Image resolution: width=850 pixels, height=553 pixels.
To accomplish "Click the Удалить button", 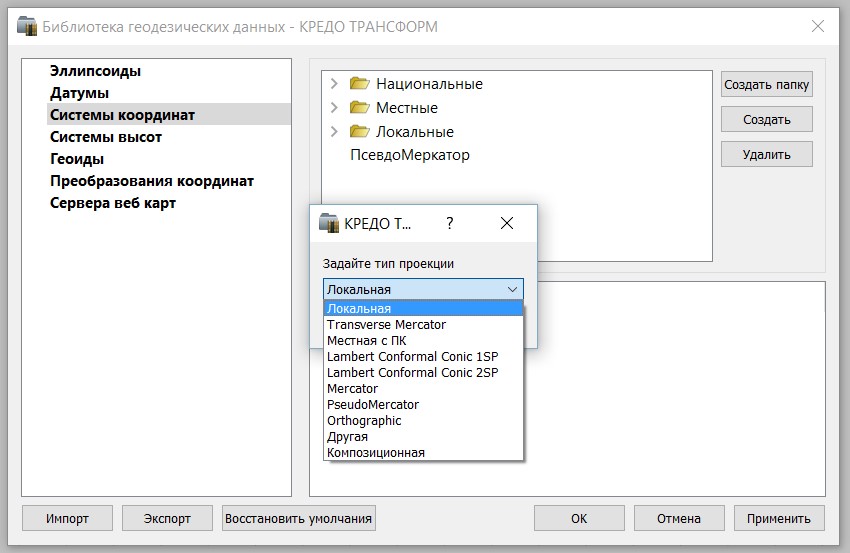I will [x=767, y=155].
